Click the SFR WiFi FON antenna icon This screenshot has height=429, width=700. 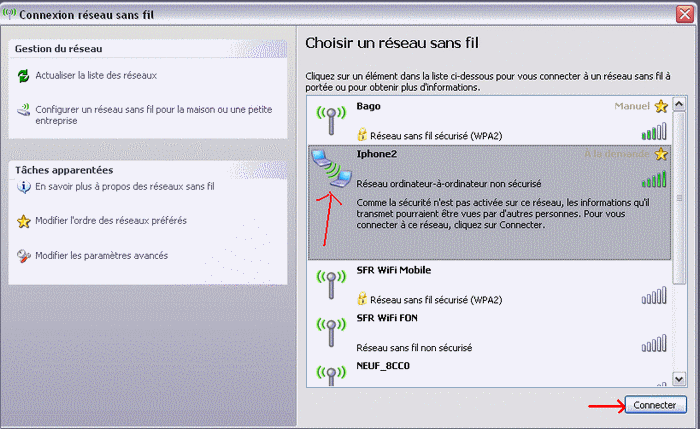(x=331, y=332)
